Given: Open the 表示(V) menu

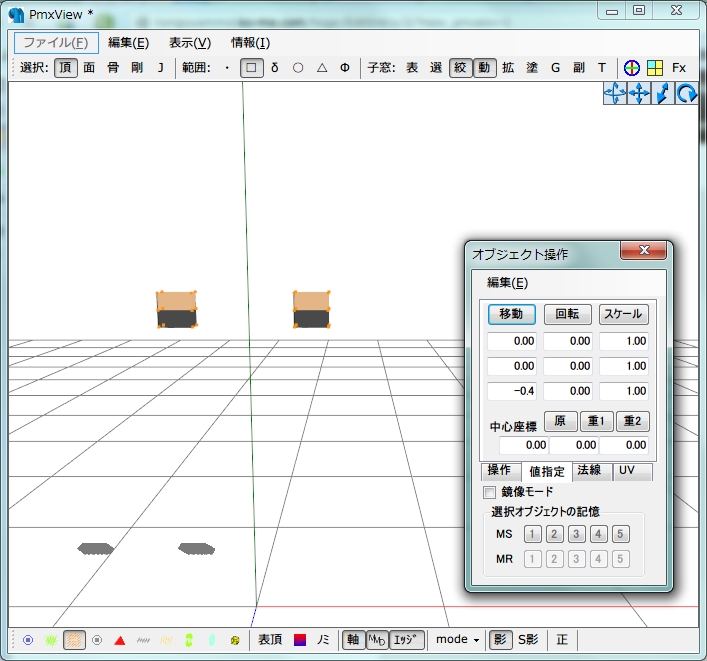Looking at the screenshot, I should click(x=189, y=42).
